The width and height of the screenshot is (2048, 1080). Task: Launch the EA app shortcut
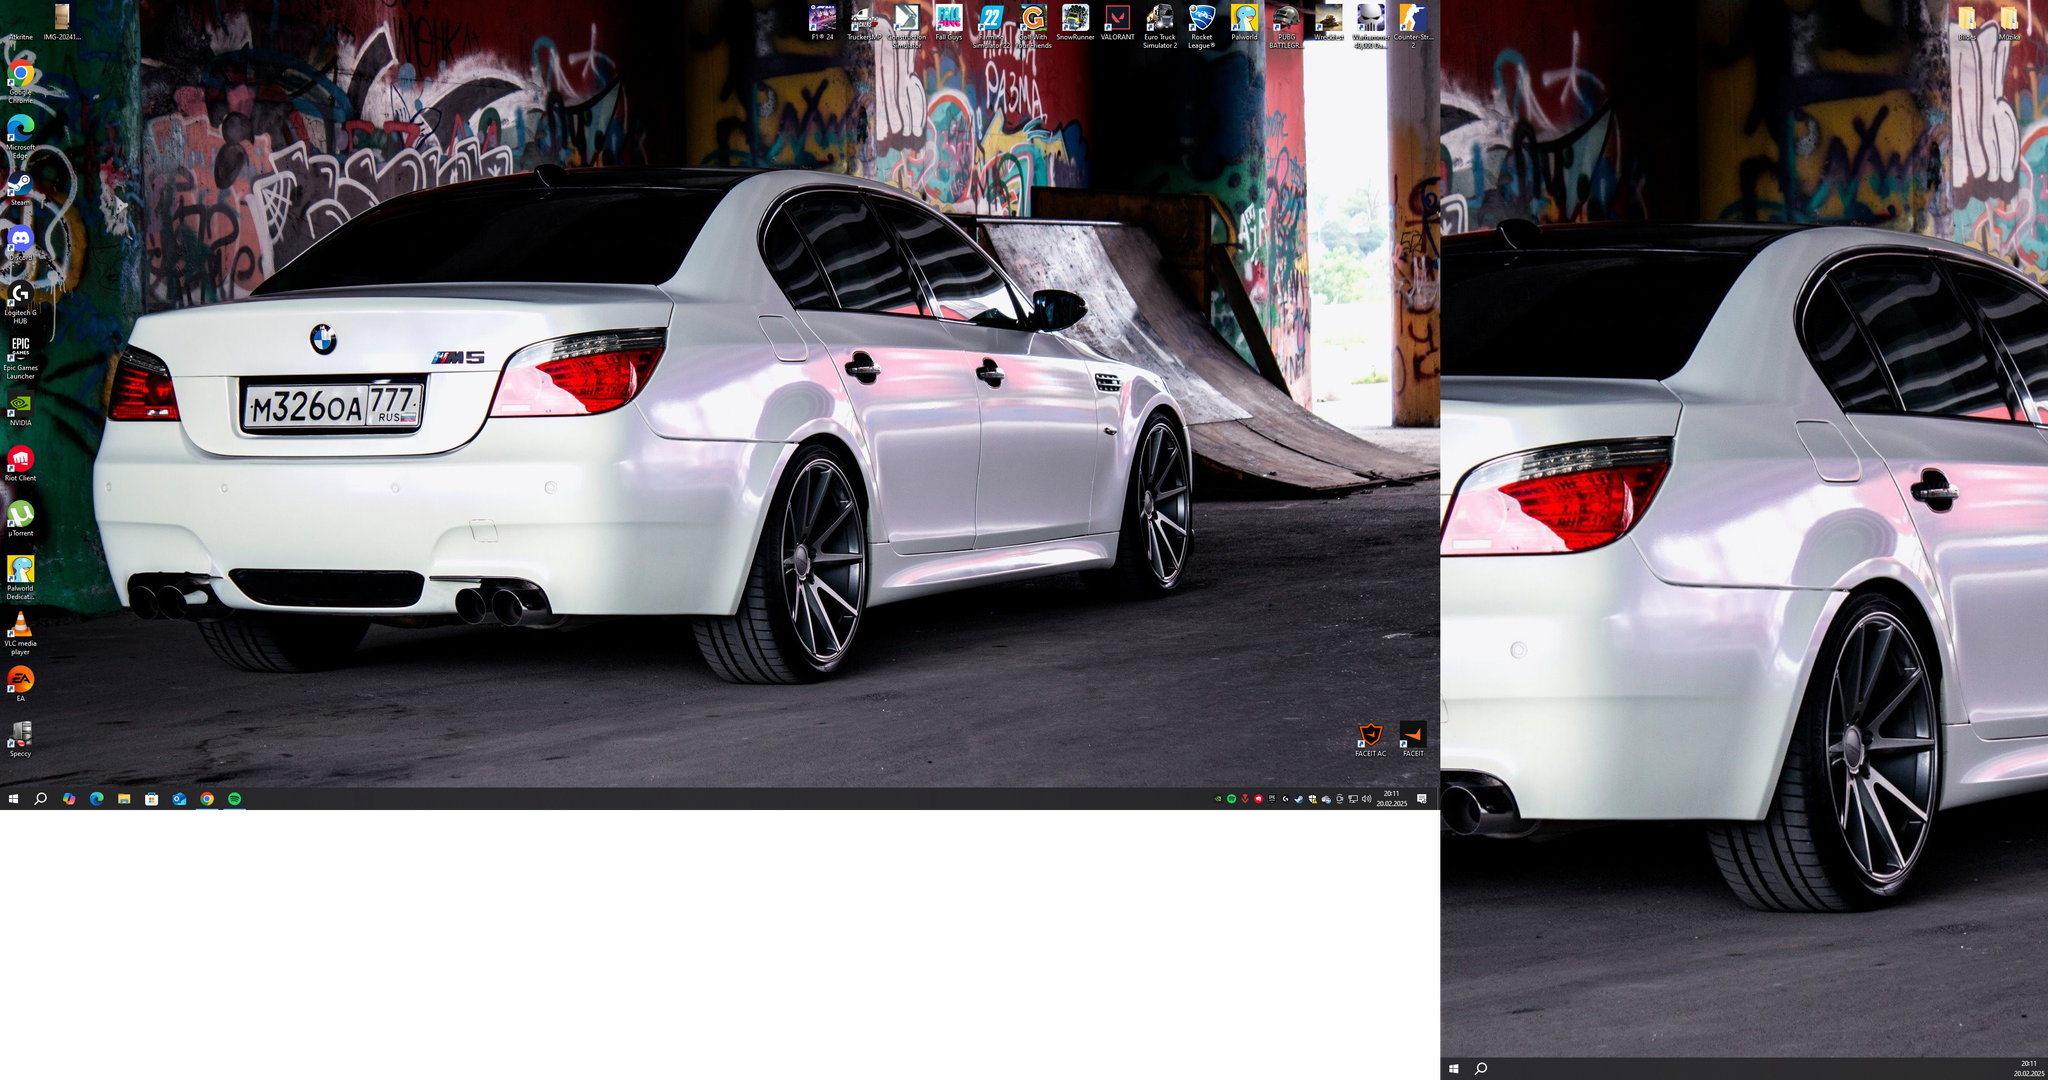click(20, 685)
